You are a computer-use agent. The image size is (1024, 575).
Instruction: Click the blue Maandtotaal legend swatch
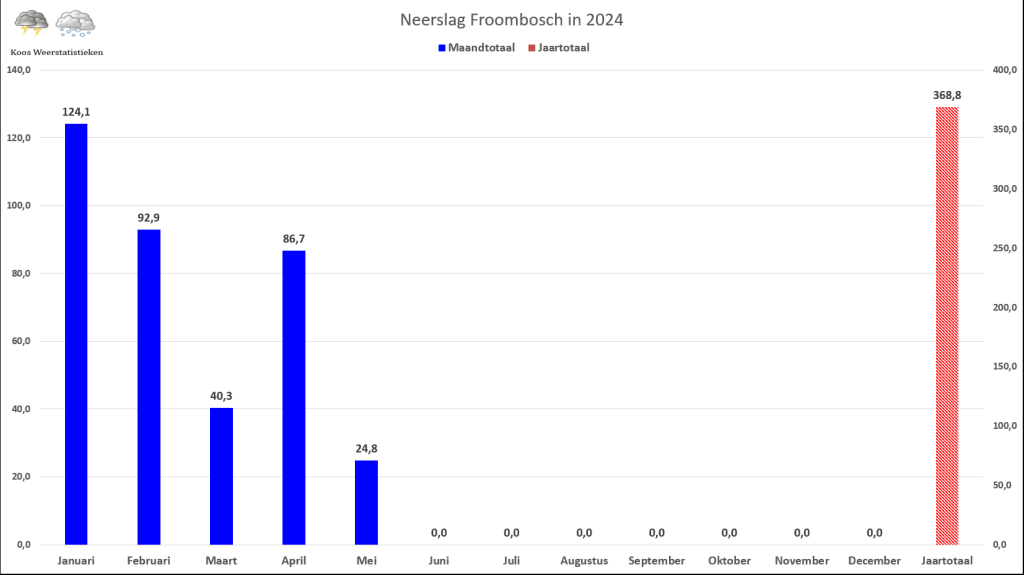click(x=441, y=48)
